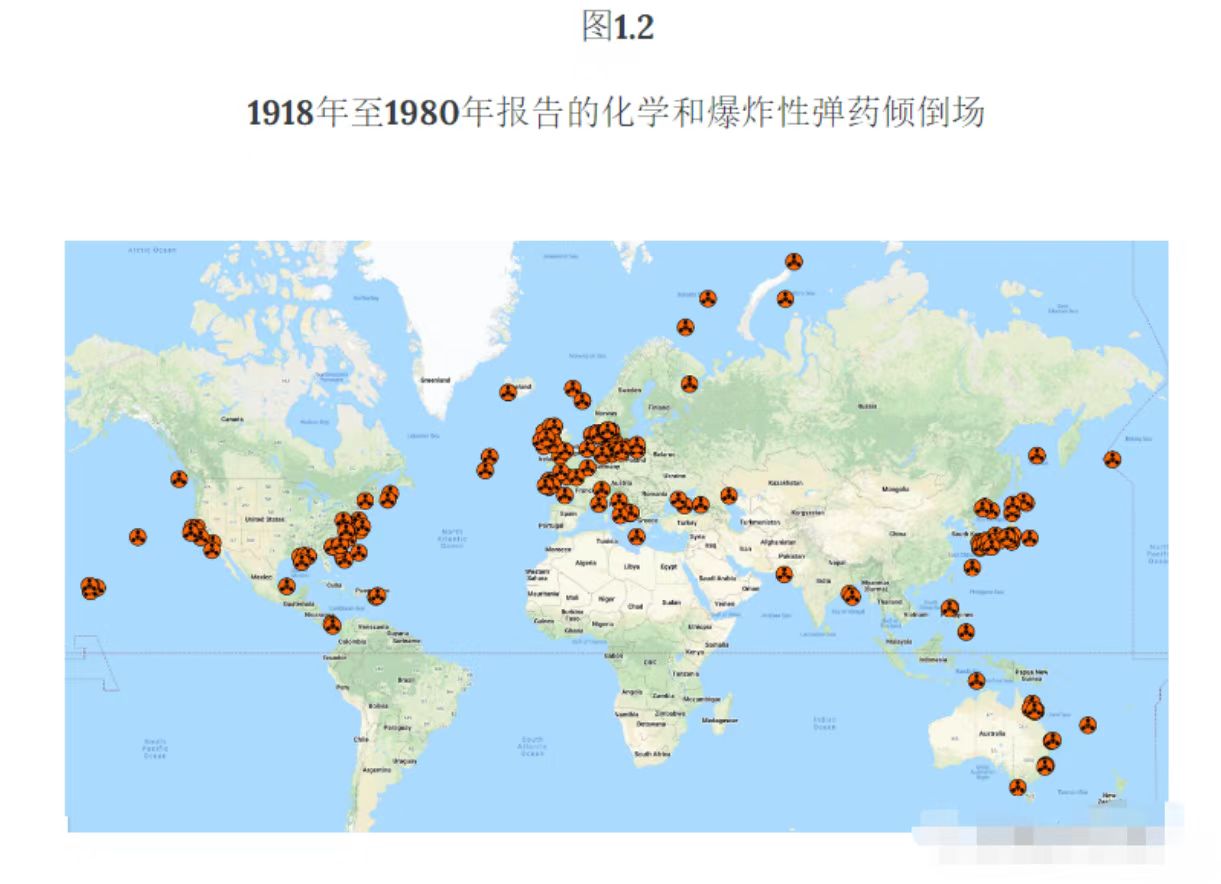Select the marker at Nova Scotia
This screenshot has height=884, width=1221.
tap(389, 496)
